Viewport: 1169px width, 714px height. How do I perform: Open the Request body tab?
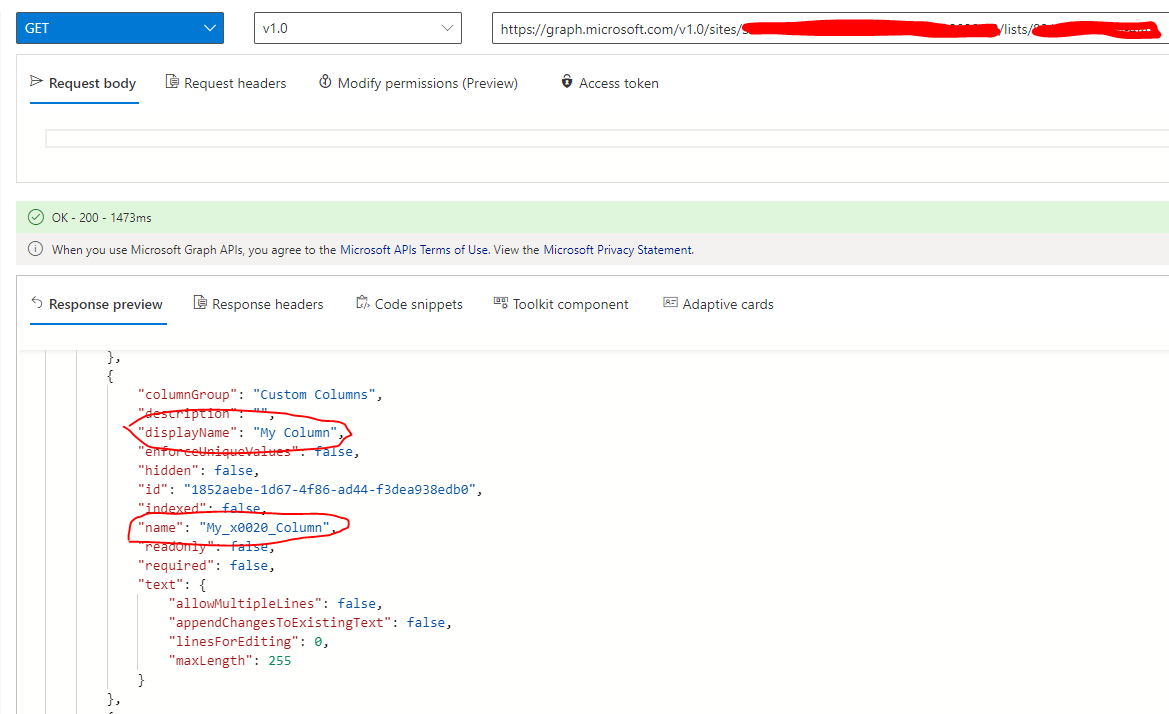coord(83,83)
